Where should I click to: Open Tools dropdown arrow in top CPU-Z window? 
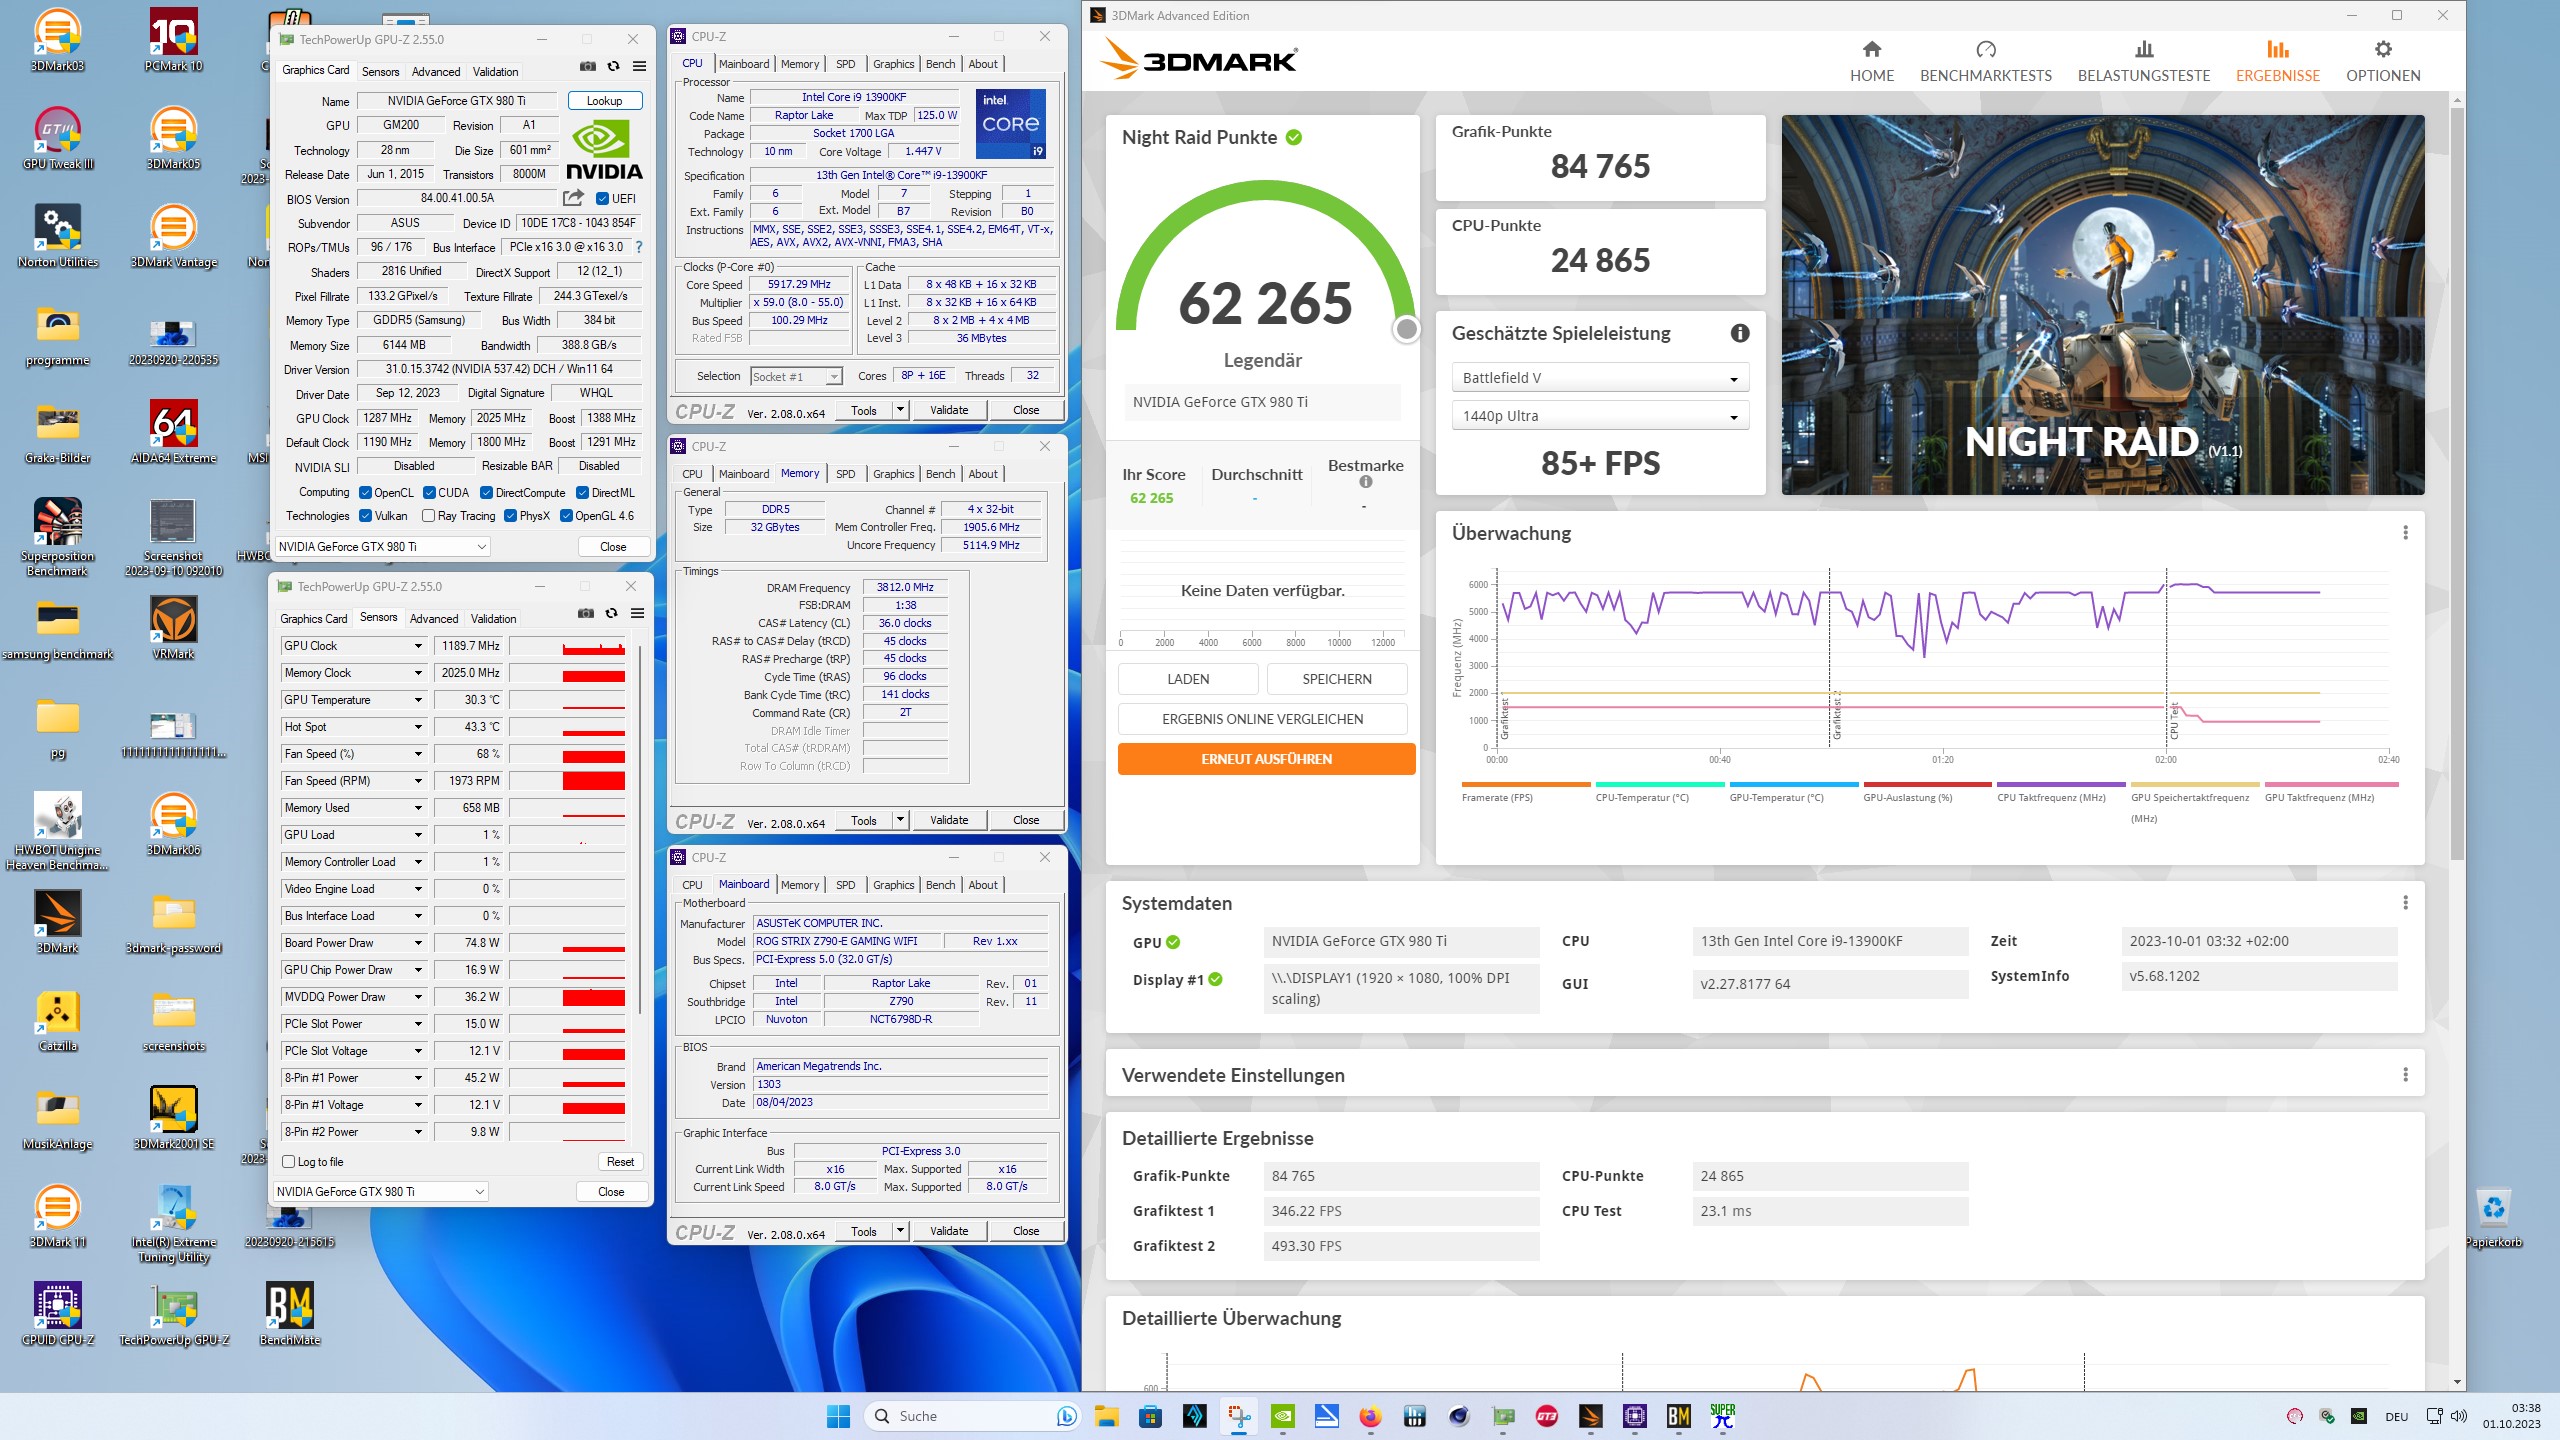900,410
